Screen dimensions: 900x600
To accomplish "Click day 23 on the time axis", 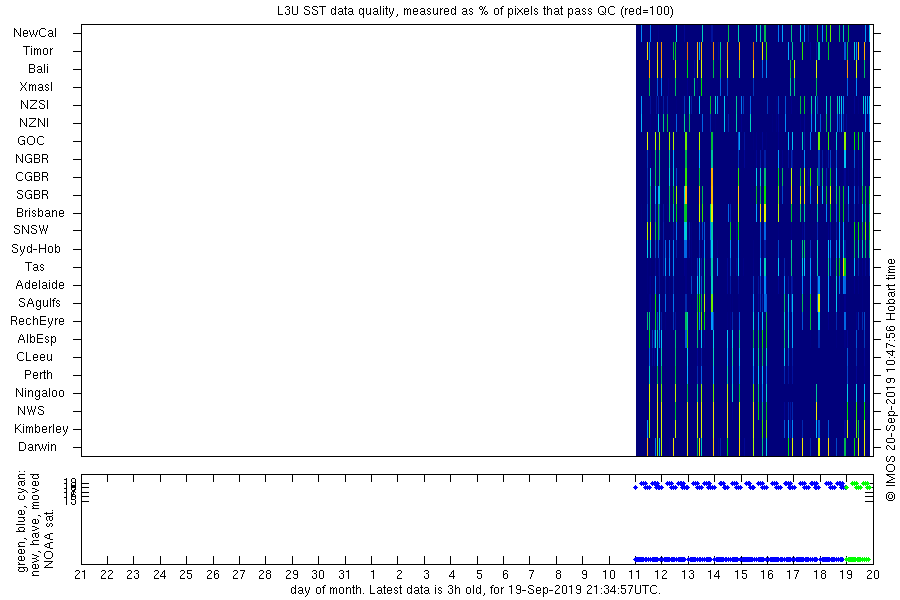I will (x=133, y=575).
